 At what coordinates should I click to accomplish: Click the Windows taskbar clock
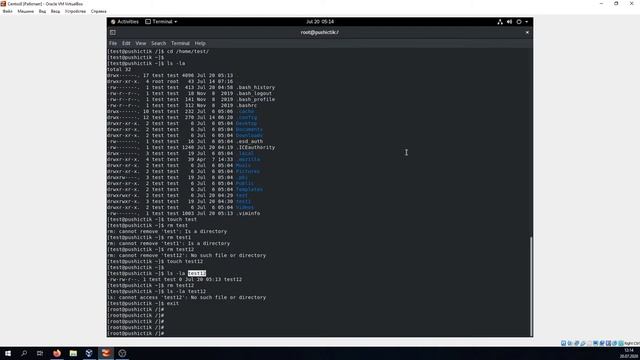630,353
